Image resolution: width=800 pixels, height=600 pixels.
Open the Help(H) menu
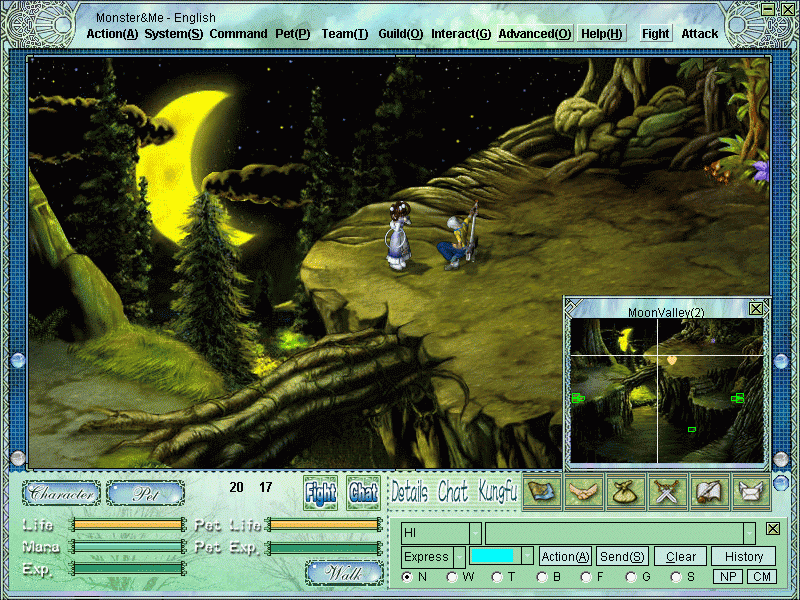click(602, 34)
